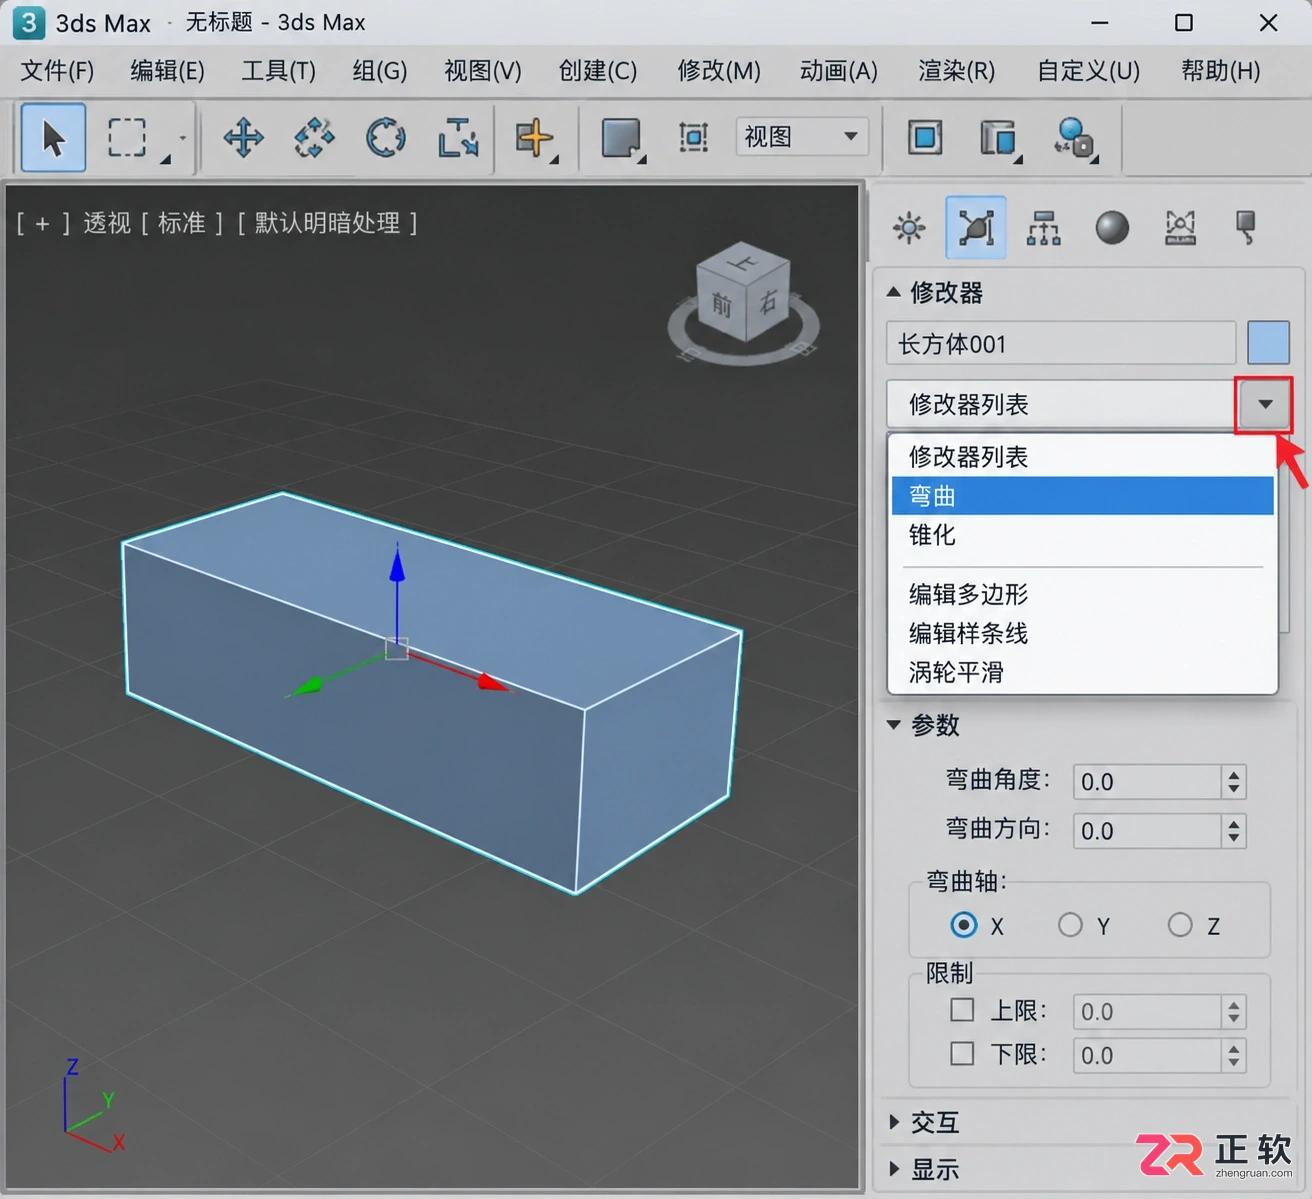Click the 标准 viewport label
This screenshot has width=1312, height=1199.
(181, 222)
